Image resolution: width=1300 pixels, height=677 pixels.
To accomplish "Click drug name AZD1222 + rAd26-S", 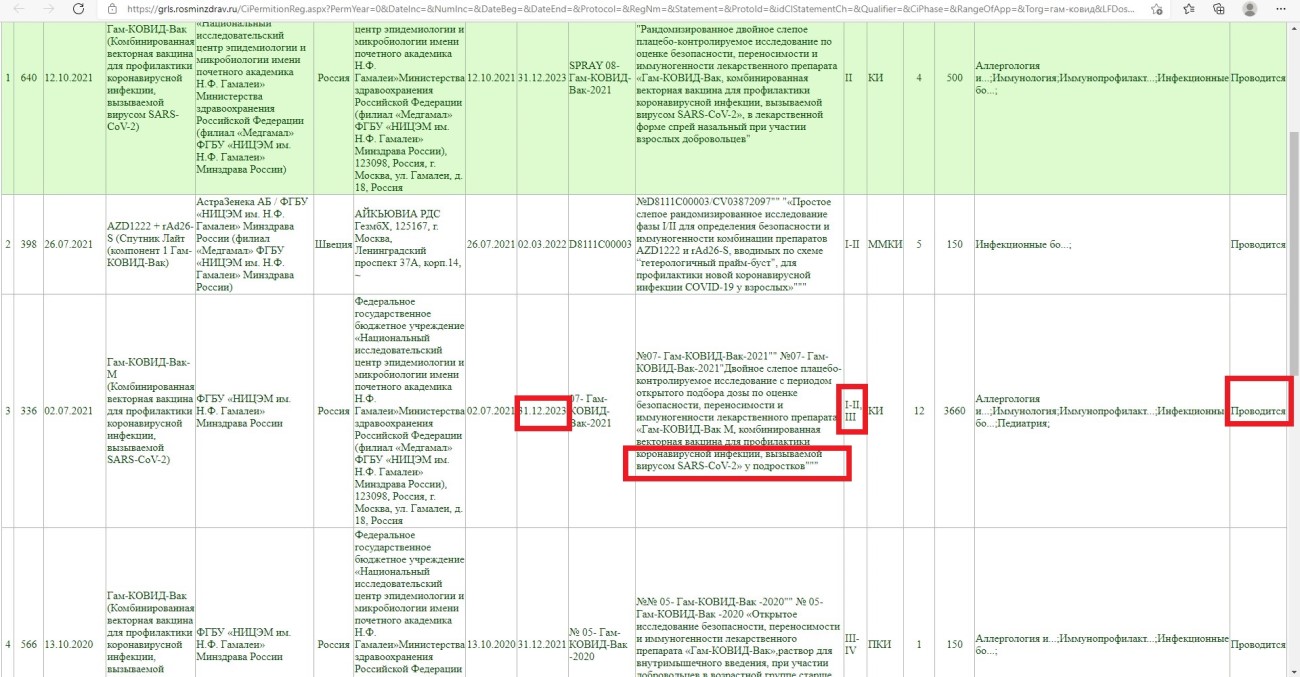I will coord(148,244).
